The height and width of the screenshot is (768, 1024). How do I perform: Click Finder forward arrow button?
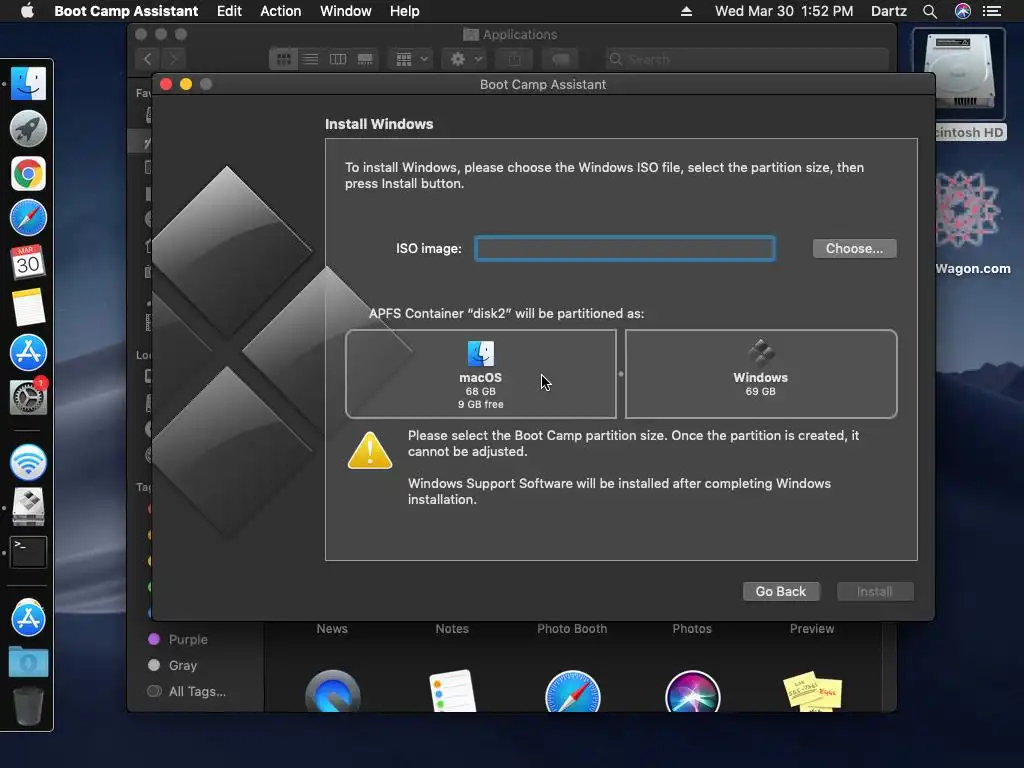tap(173, 59)
